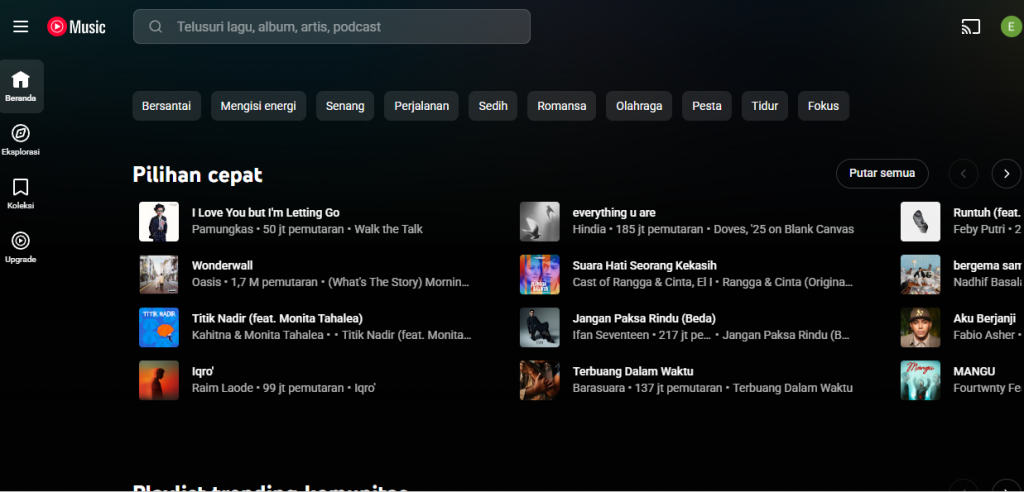Play I Love You but I'm Letting Go thumbnail

click(x=159, y=221)
